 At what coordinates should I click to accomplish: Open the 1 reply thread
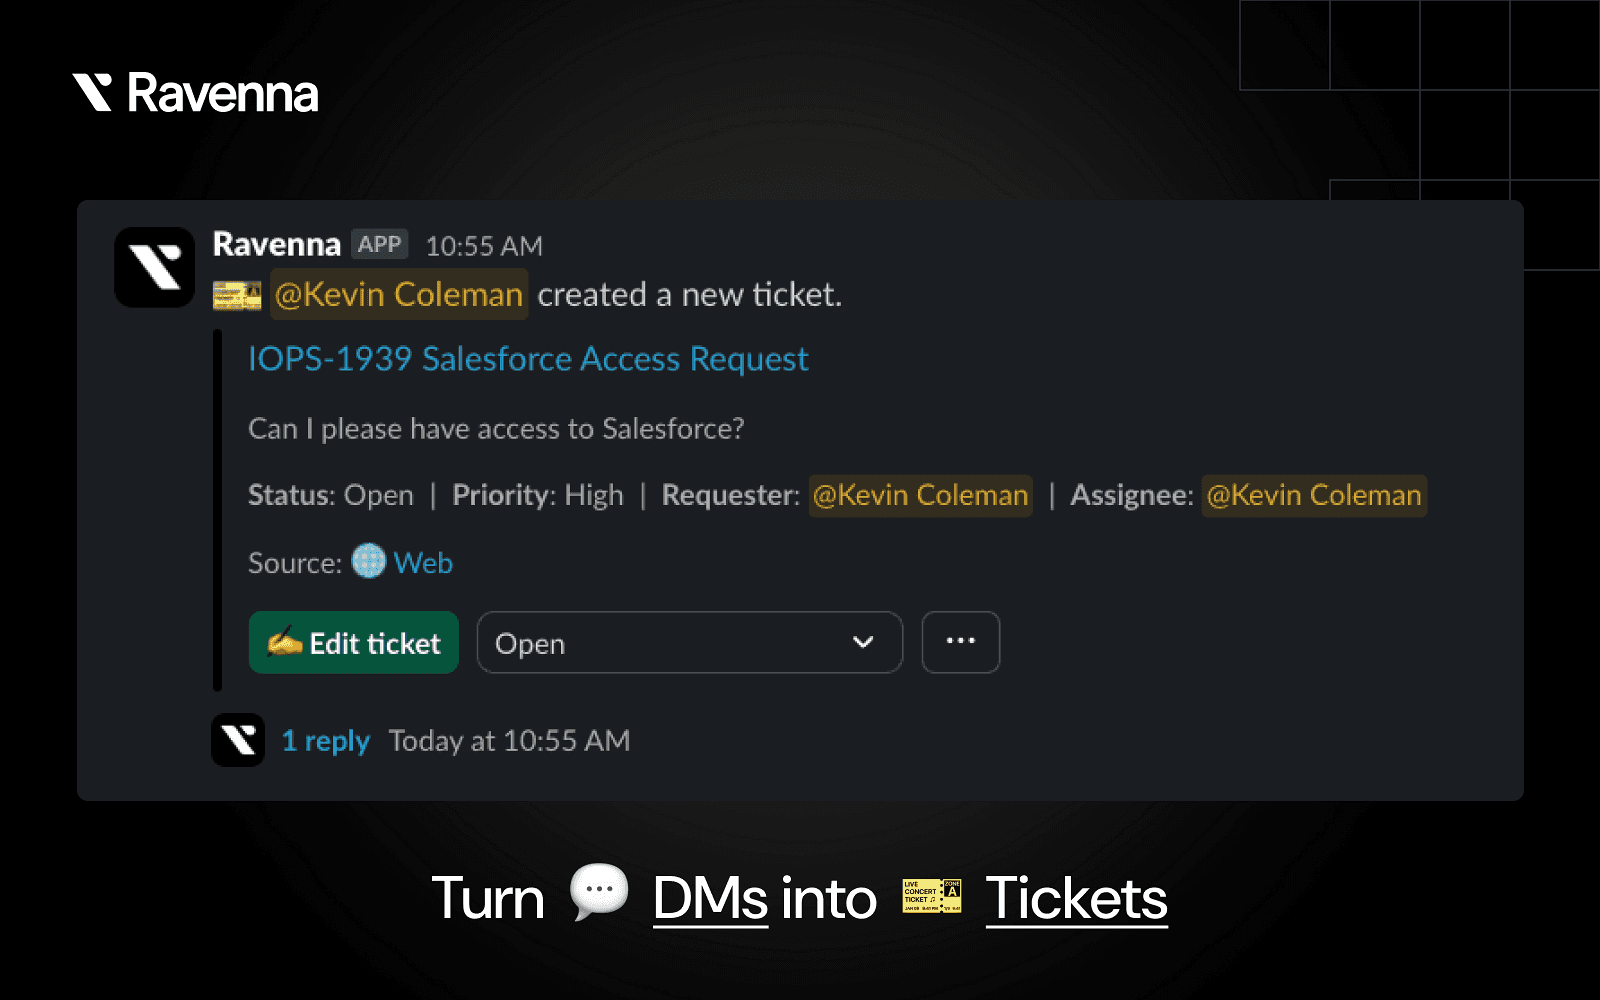(325, 741)
